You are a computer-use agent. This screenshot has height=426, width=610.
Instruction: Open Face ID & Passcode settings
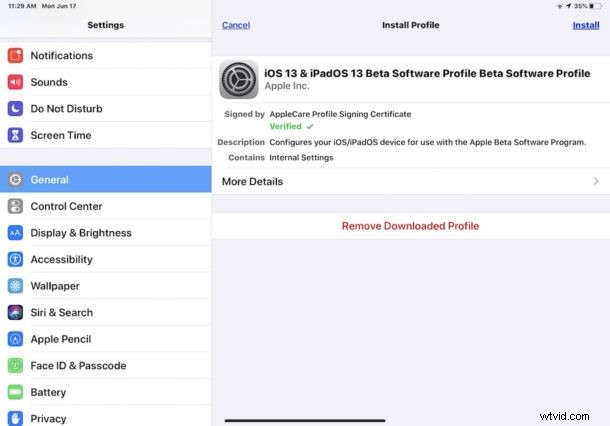pos(106,365)
